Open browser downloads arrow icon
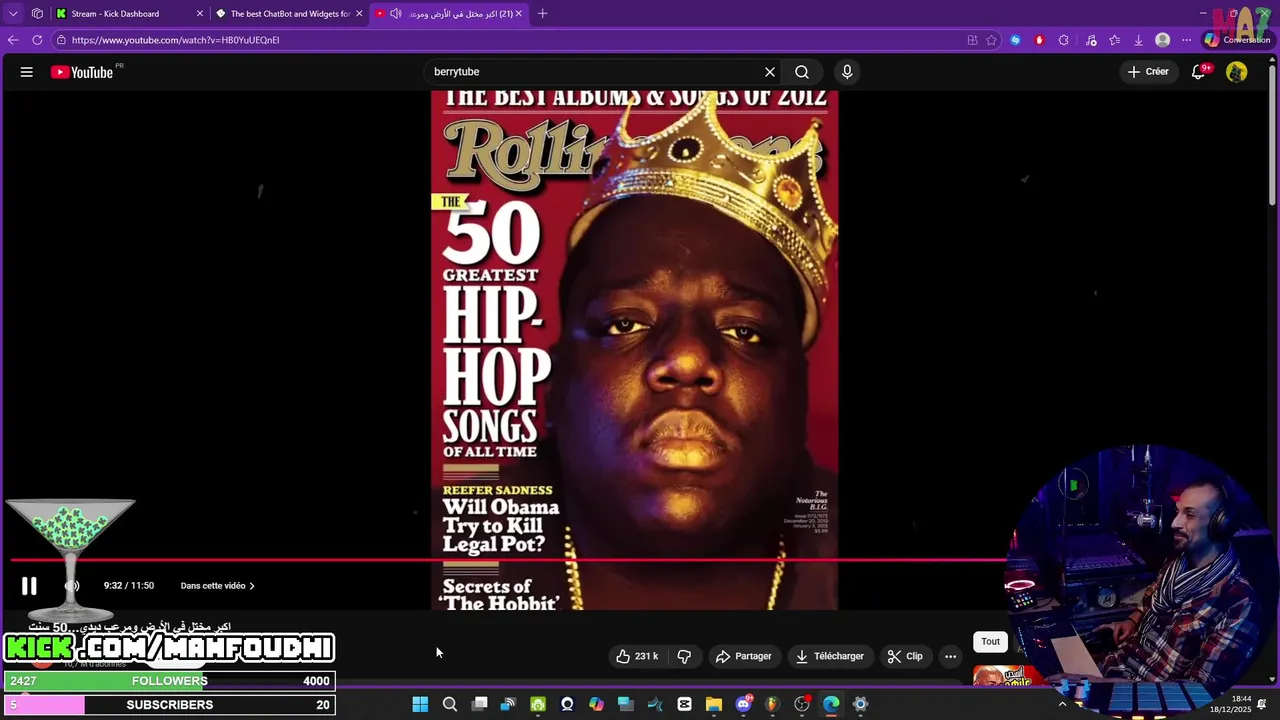Image resolution: width=1280 pixels, height=720 pixels. (x=1139, y=40)
